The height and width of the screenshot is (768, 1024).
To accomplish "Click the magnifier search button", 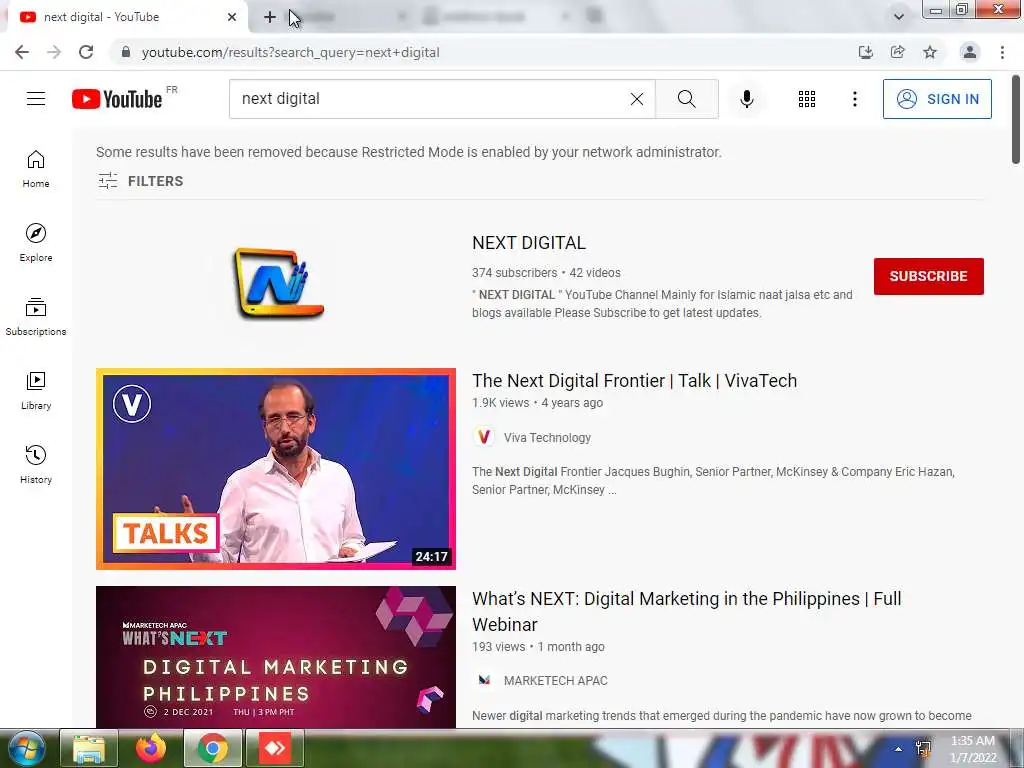I will [x=686, y=99].
